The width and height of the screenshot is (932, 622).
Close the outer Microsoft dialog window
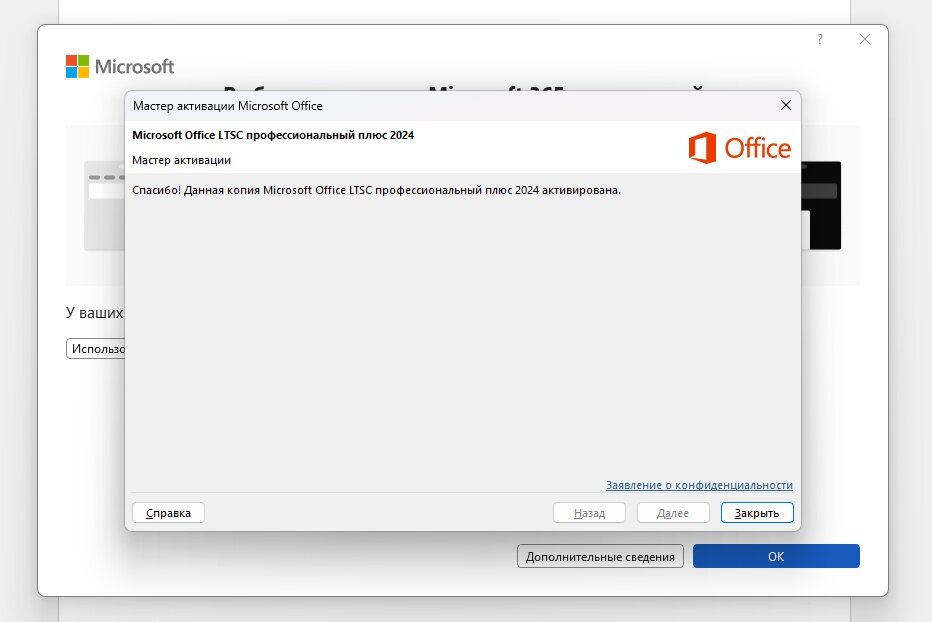pos(865,39)
